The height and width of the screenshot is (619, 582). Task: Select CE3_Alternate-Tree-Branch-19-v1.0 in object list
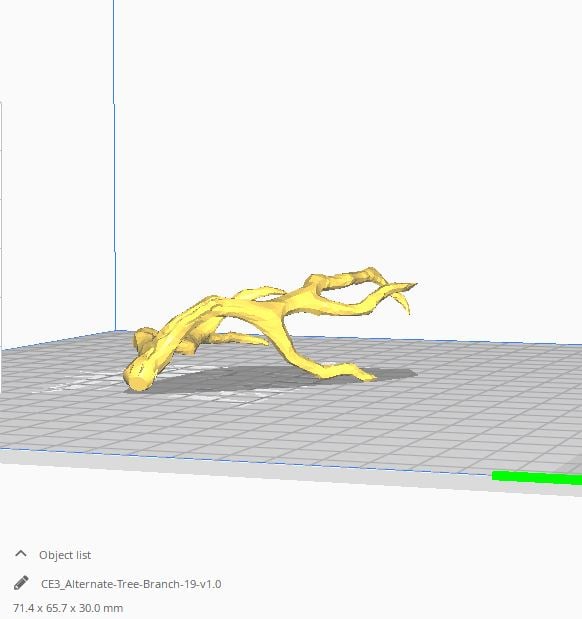[131, 584]
